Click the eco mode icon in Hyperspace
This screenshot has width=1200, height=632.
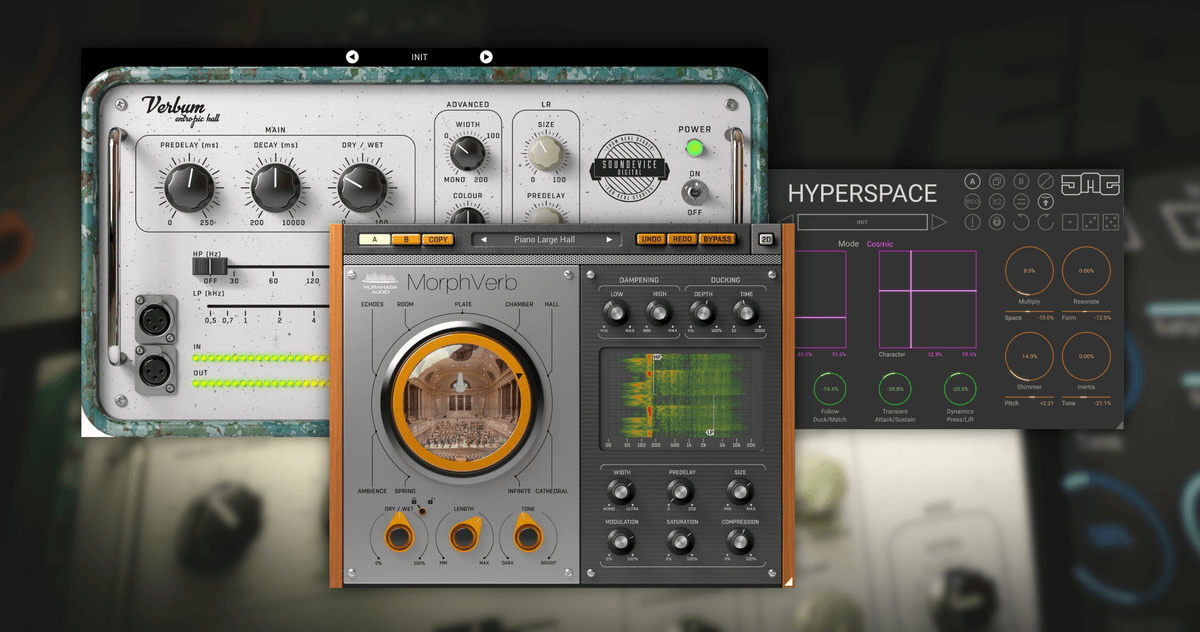(x=972, y=201)
